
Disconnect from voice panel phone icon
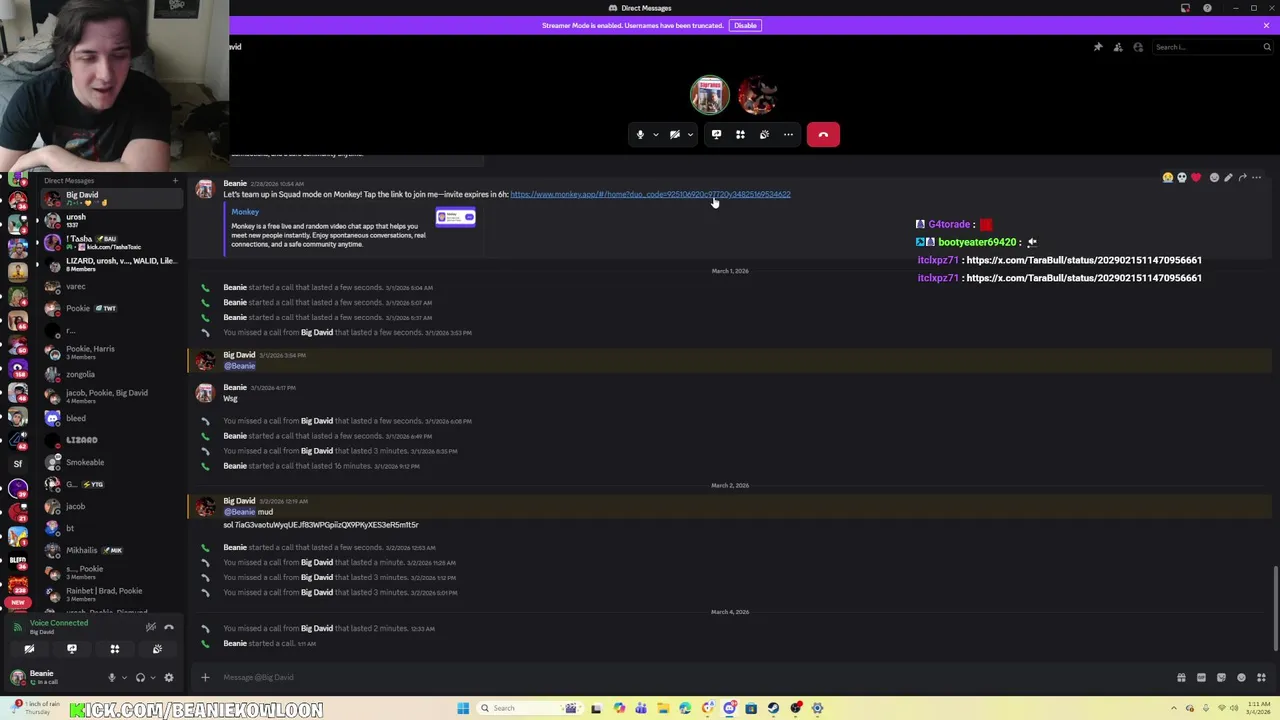click(x=169, y=627)
